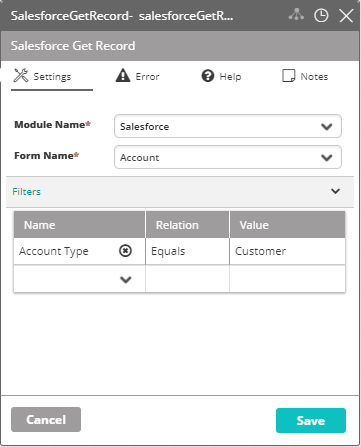This screenshot has width=361, height=447.
Task: Click the Value column header
Action: (x=287, y=225)
